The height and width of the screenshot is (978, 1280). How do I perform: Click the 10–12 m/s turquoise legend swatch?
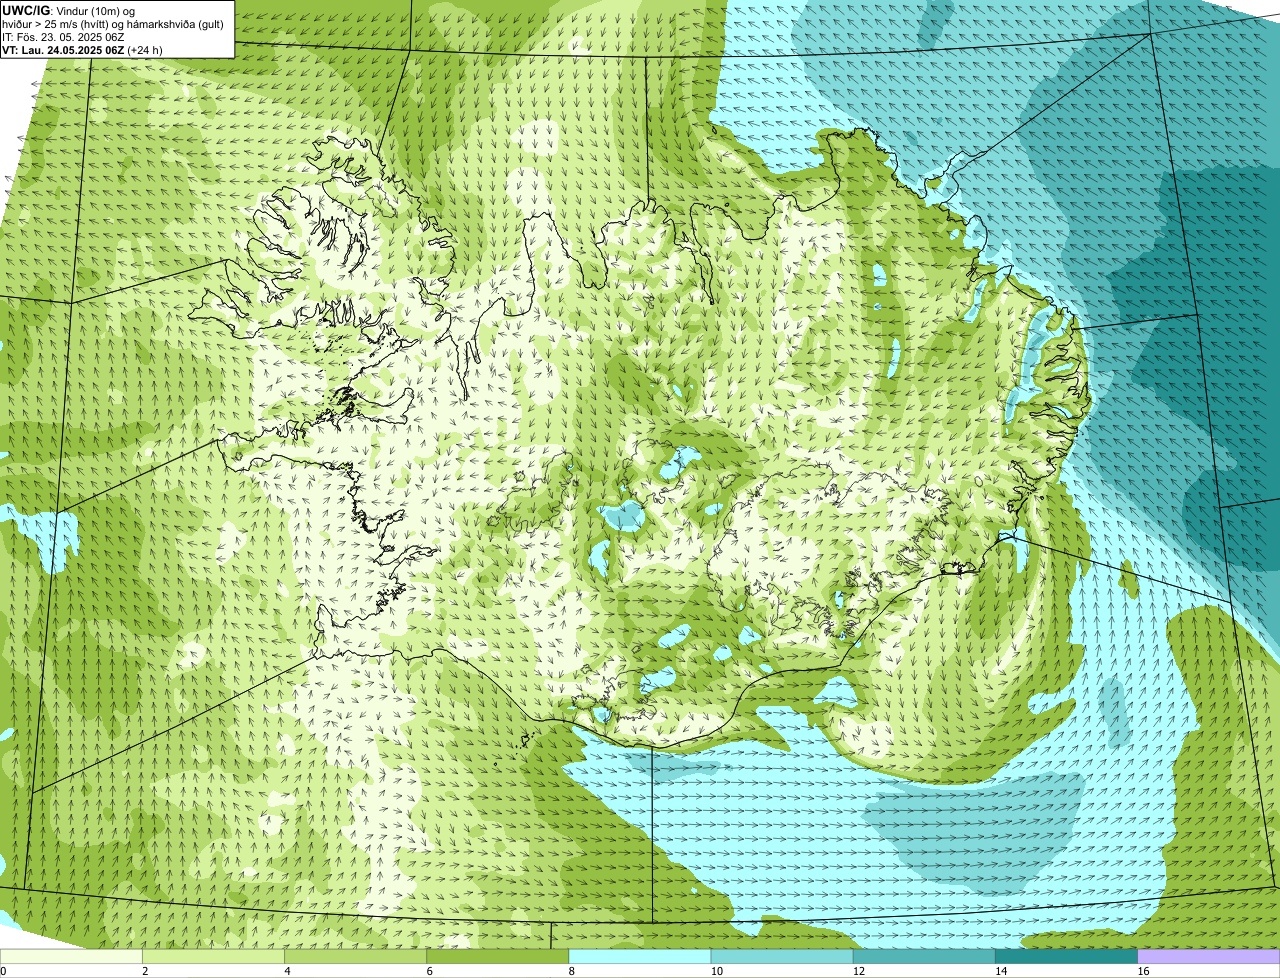click(x=782, y=957)
